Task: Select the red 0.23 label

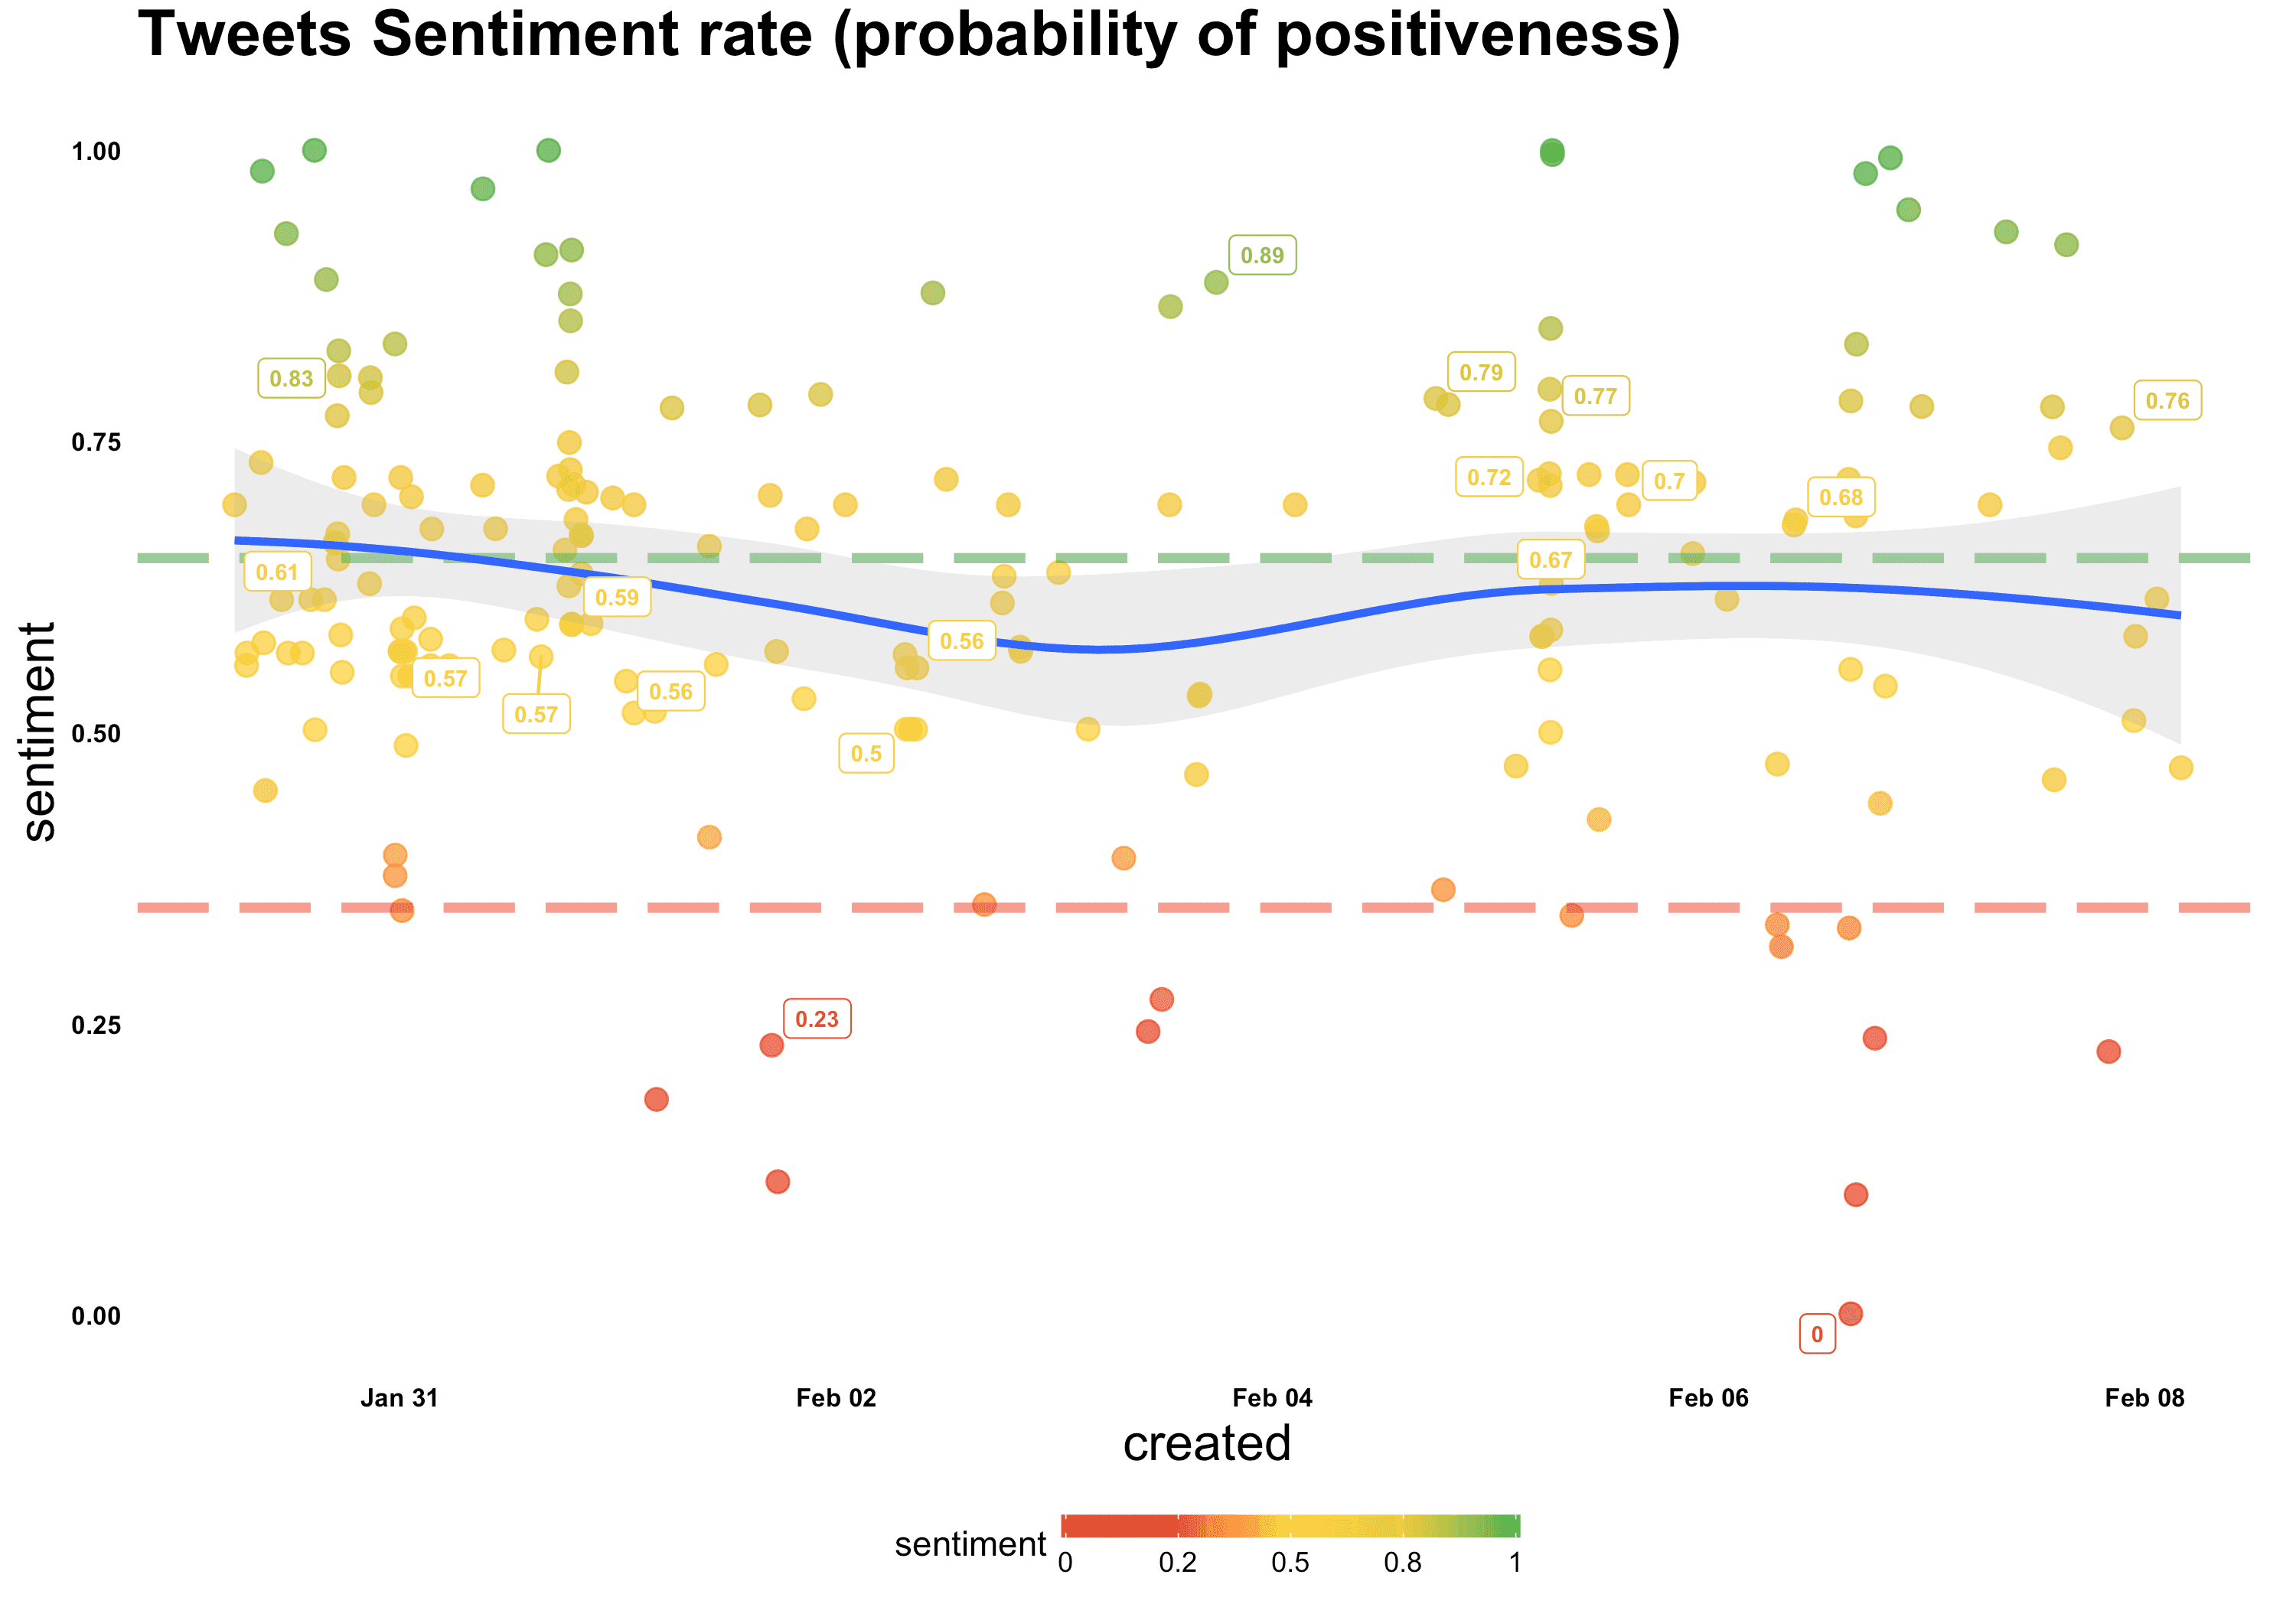Action: [x=817, y=1019]
